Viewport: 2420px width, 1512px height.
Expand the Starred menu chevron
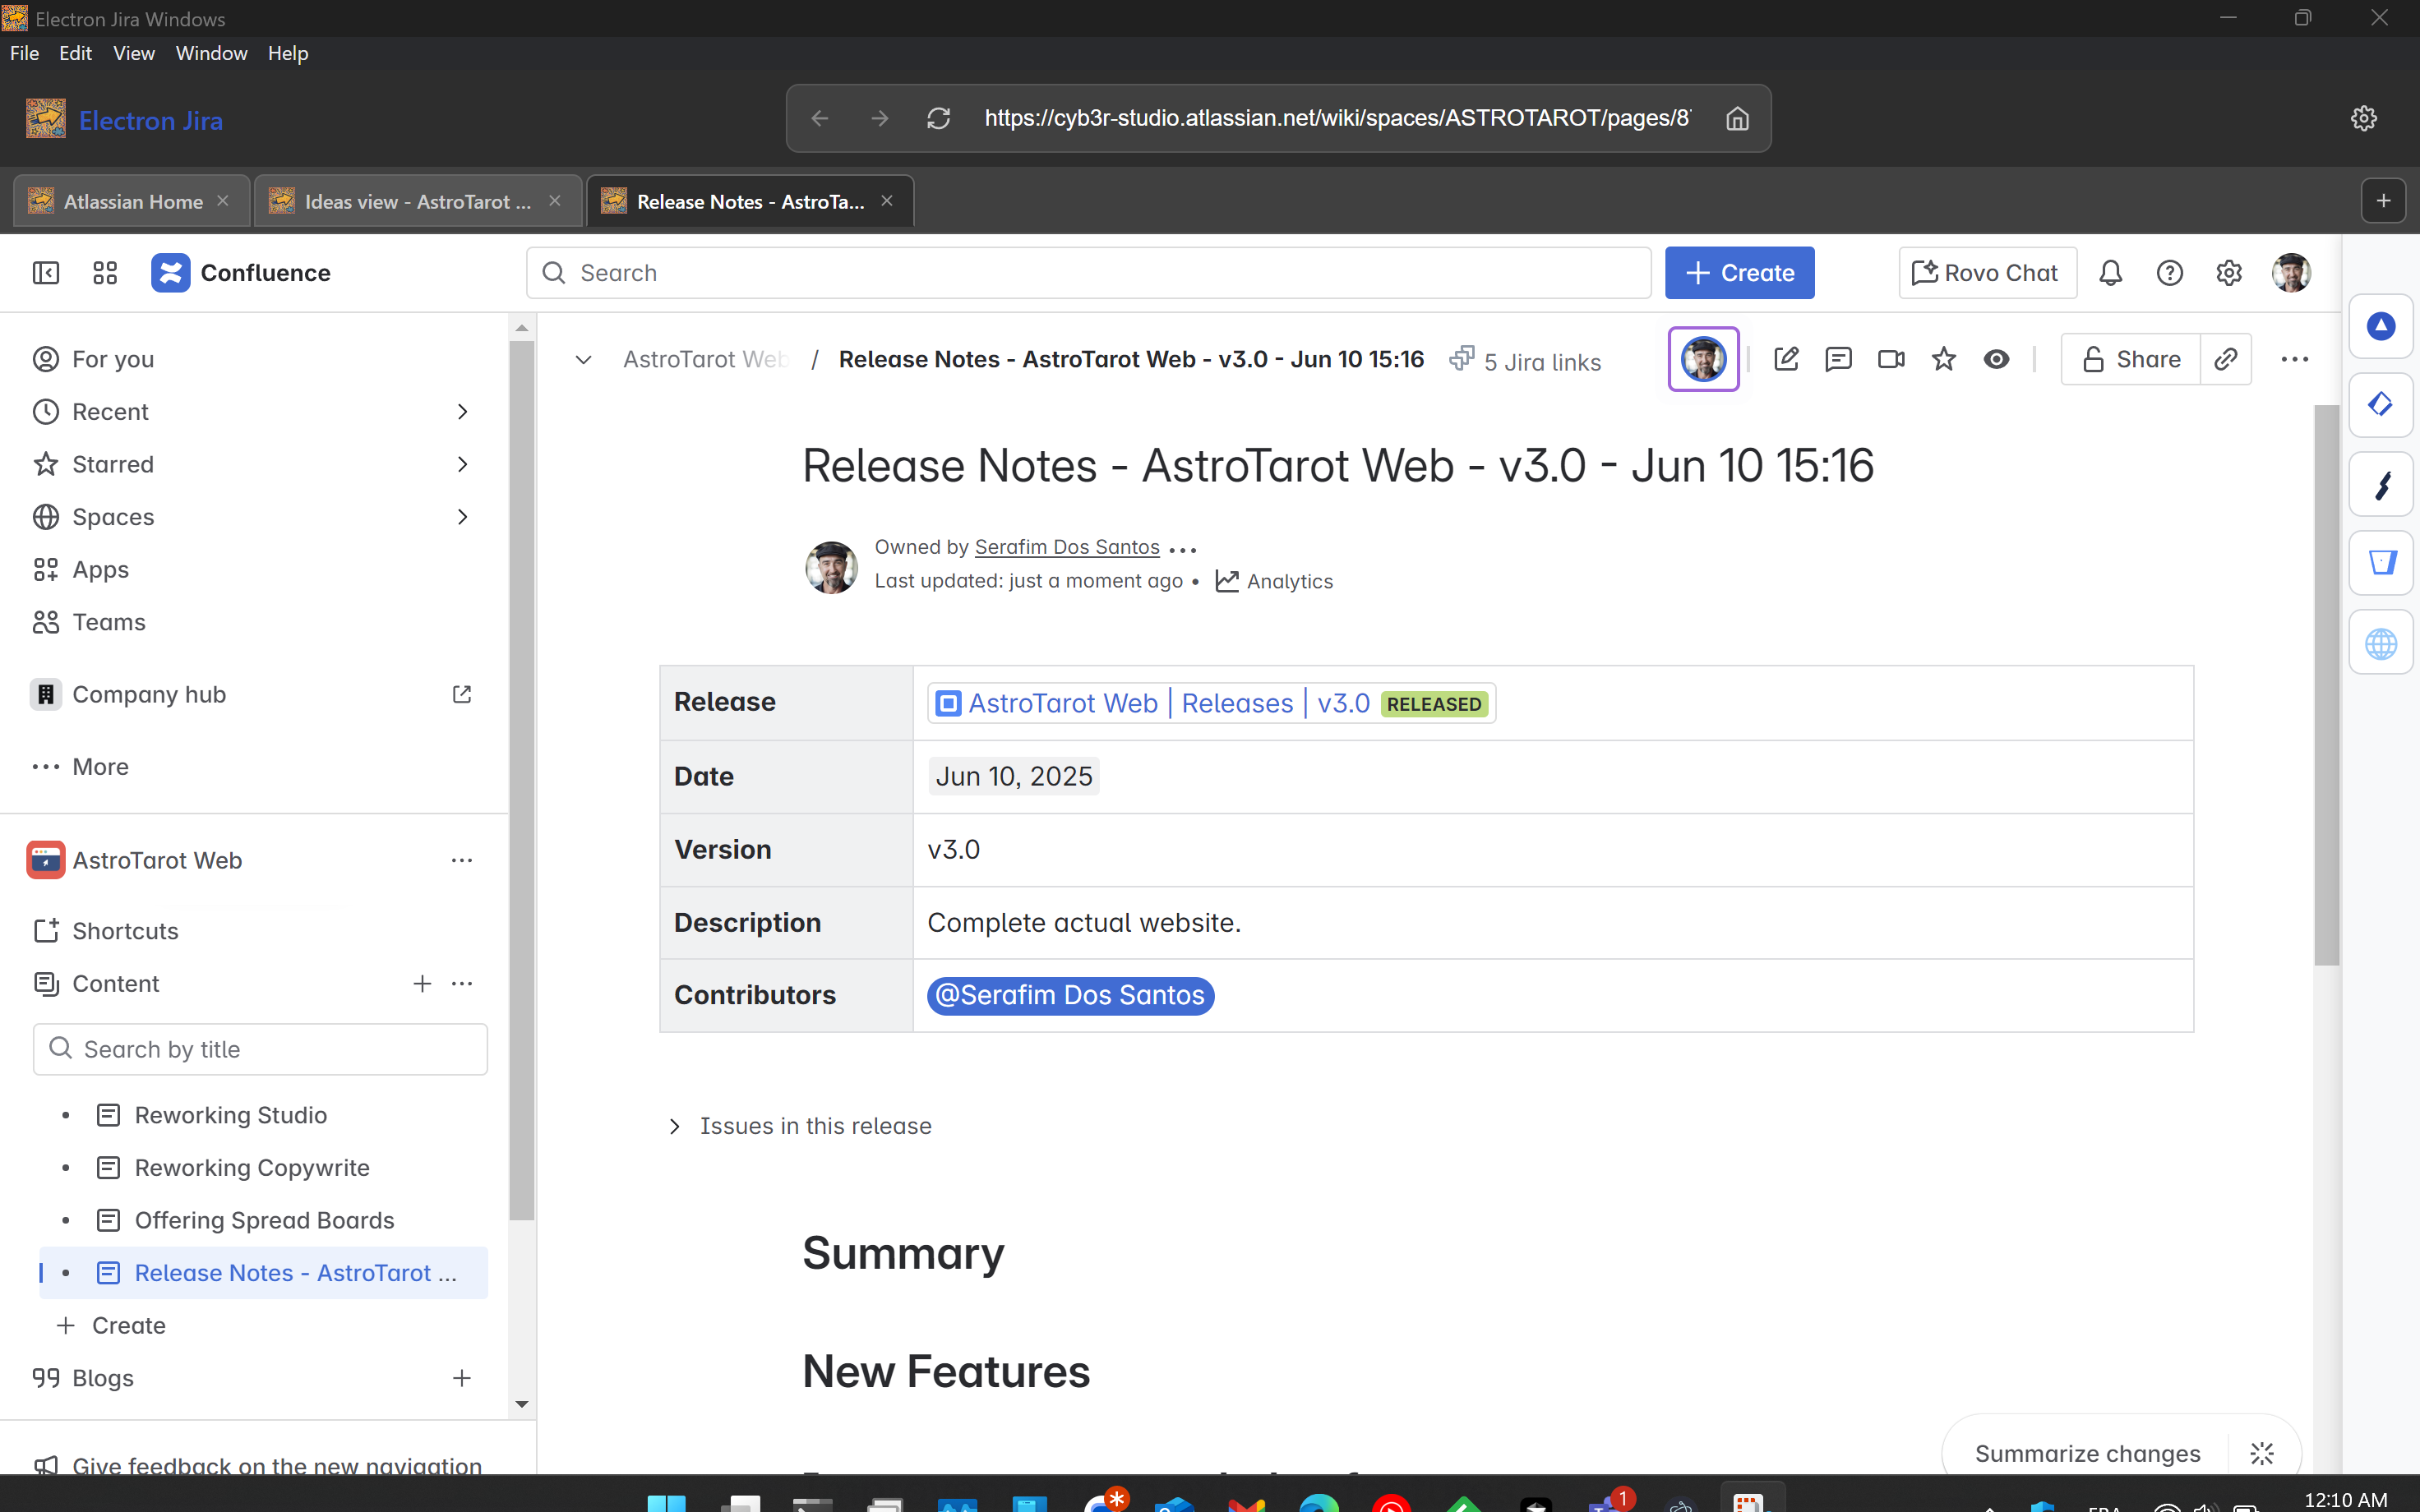[462, 464]
